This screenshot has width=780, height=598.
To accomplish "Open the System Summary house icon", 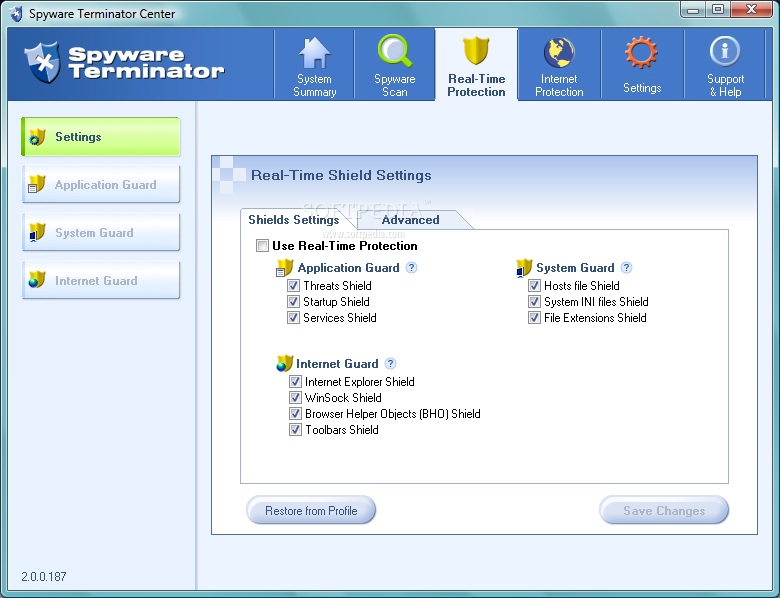I will [x=314, y=53].
